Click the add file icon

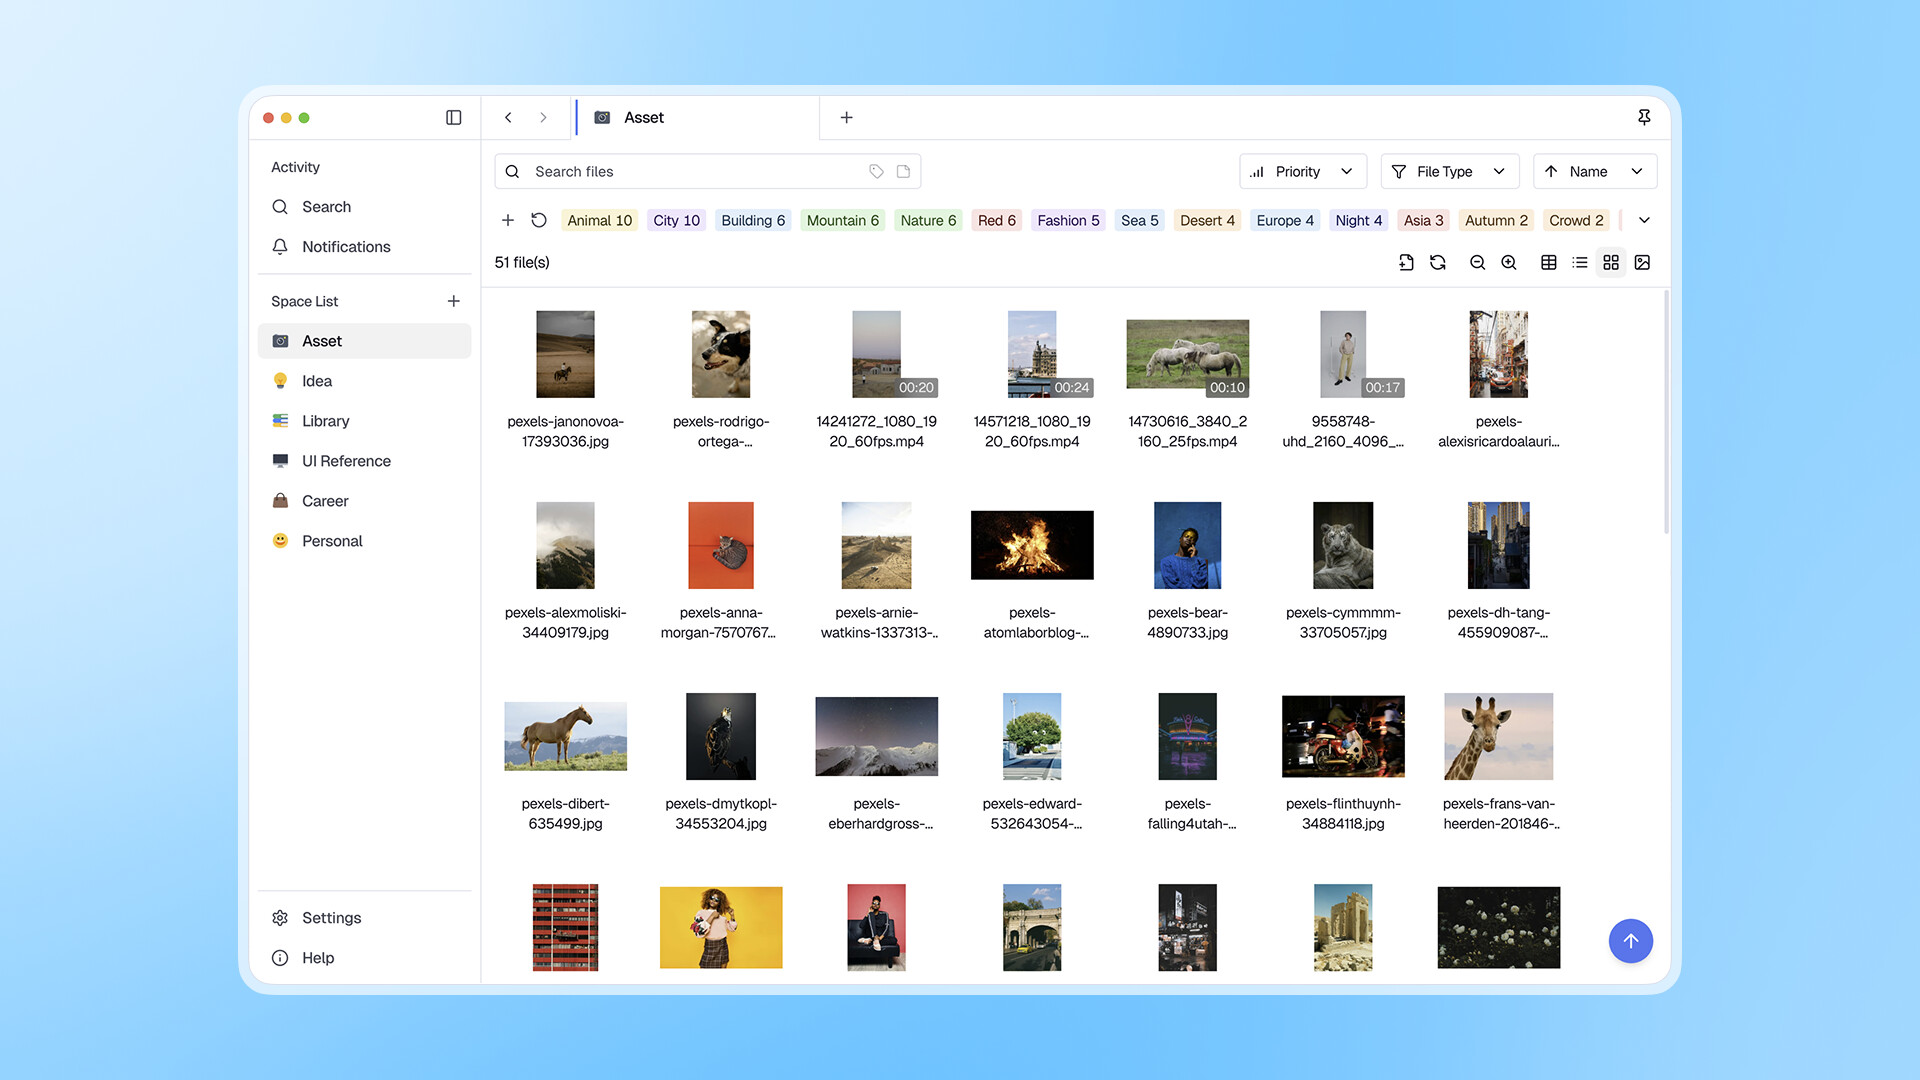(x=1406, y=262)
